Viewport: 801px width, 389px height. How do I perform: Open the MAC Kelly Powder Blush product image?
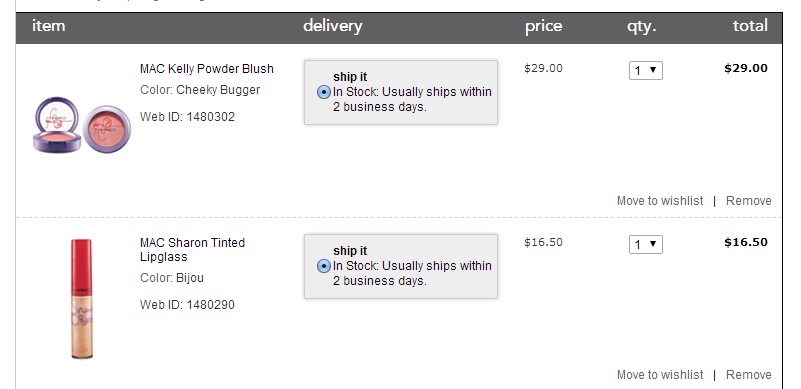pyautogui.click(x=82, y=125)
